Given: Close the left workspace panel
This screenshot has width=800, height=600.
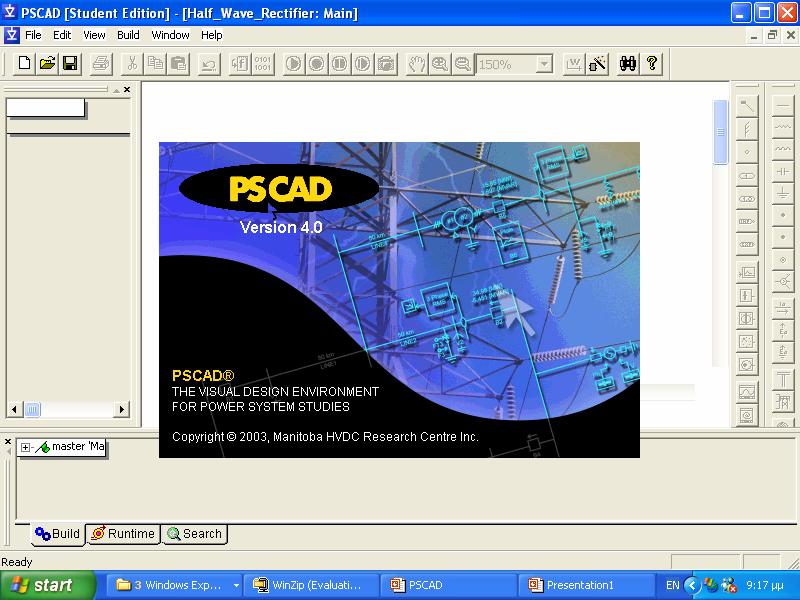Looking at the screenshot, I should [x=127, y=89].
